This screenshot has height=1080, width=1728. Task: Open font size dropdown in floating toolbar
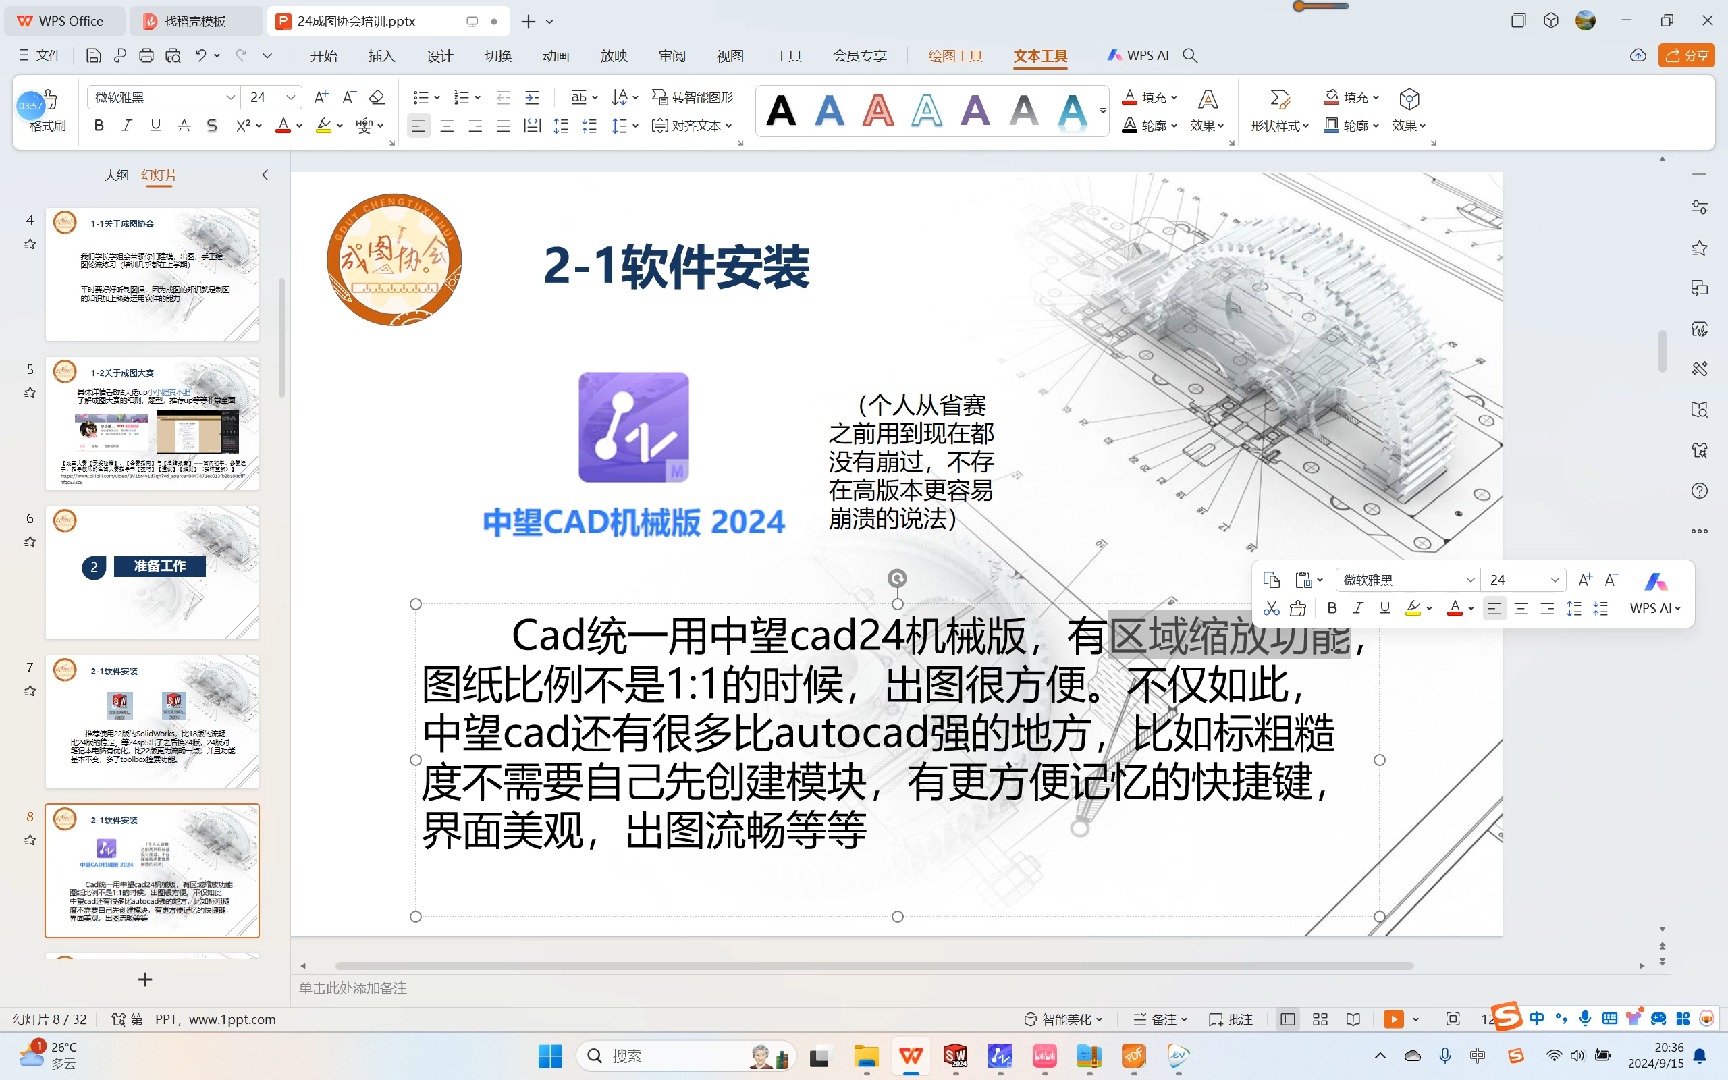1555,580
